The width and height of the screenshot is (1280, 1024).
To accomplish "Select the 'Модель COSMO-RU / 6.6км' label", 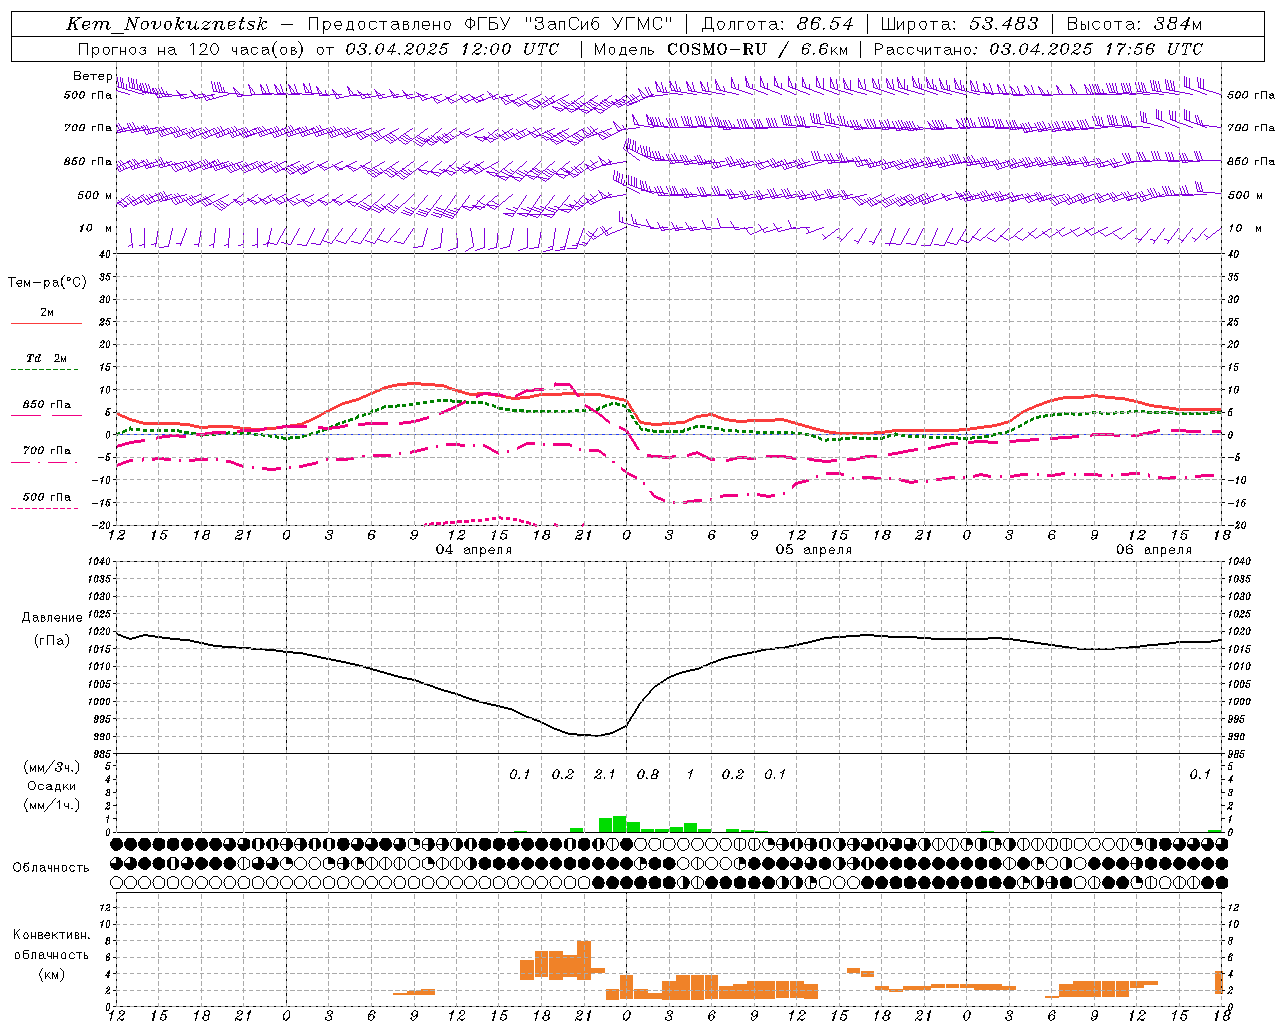I will (x=721, y=49).
